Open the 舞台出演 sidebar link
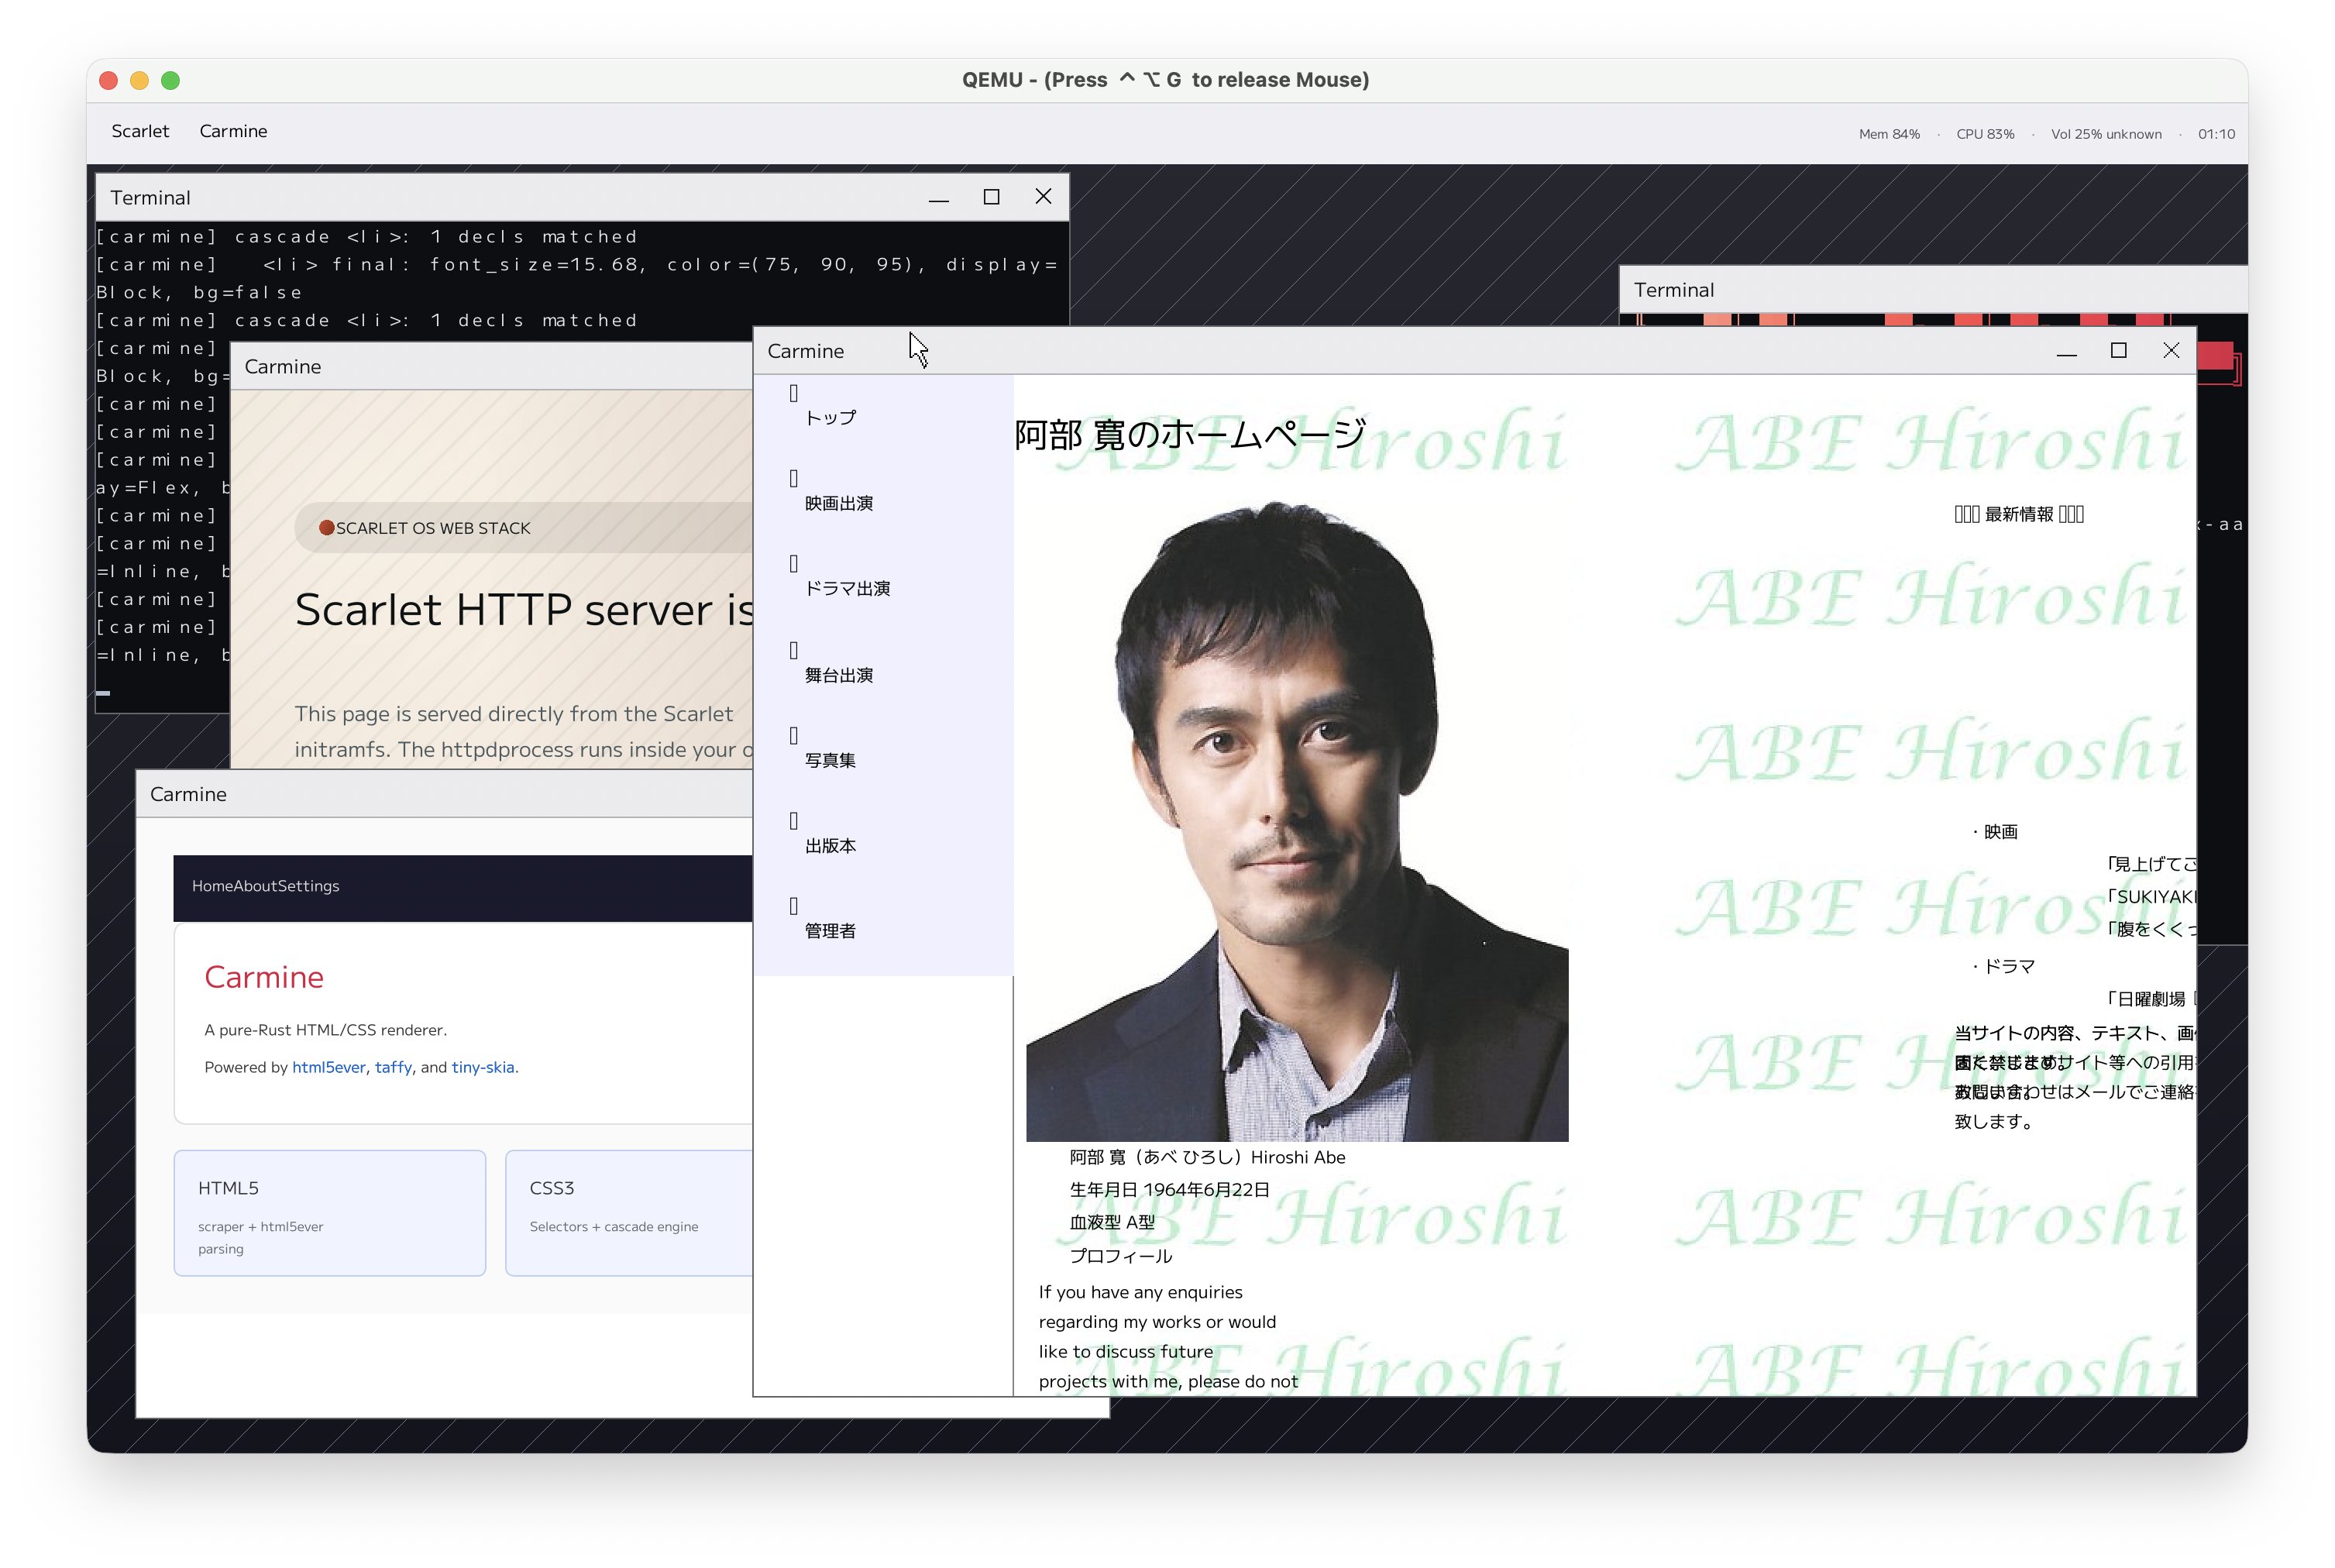 point(839,675)
